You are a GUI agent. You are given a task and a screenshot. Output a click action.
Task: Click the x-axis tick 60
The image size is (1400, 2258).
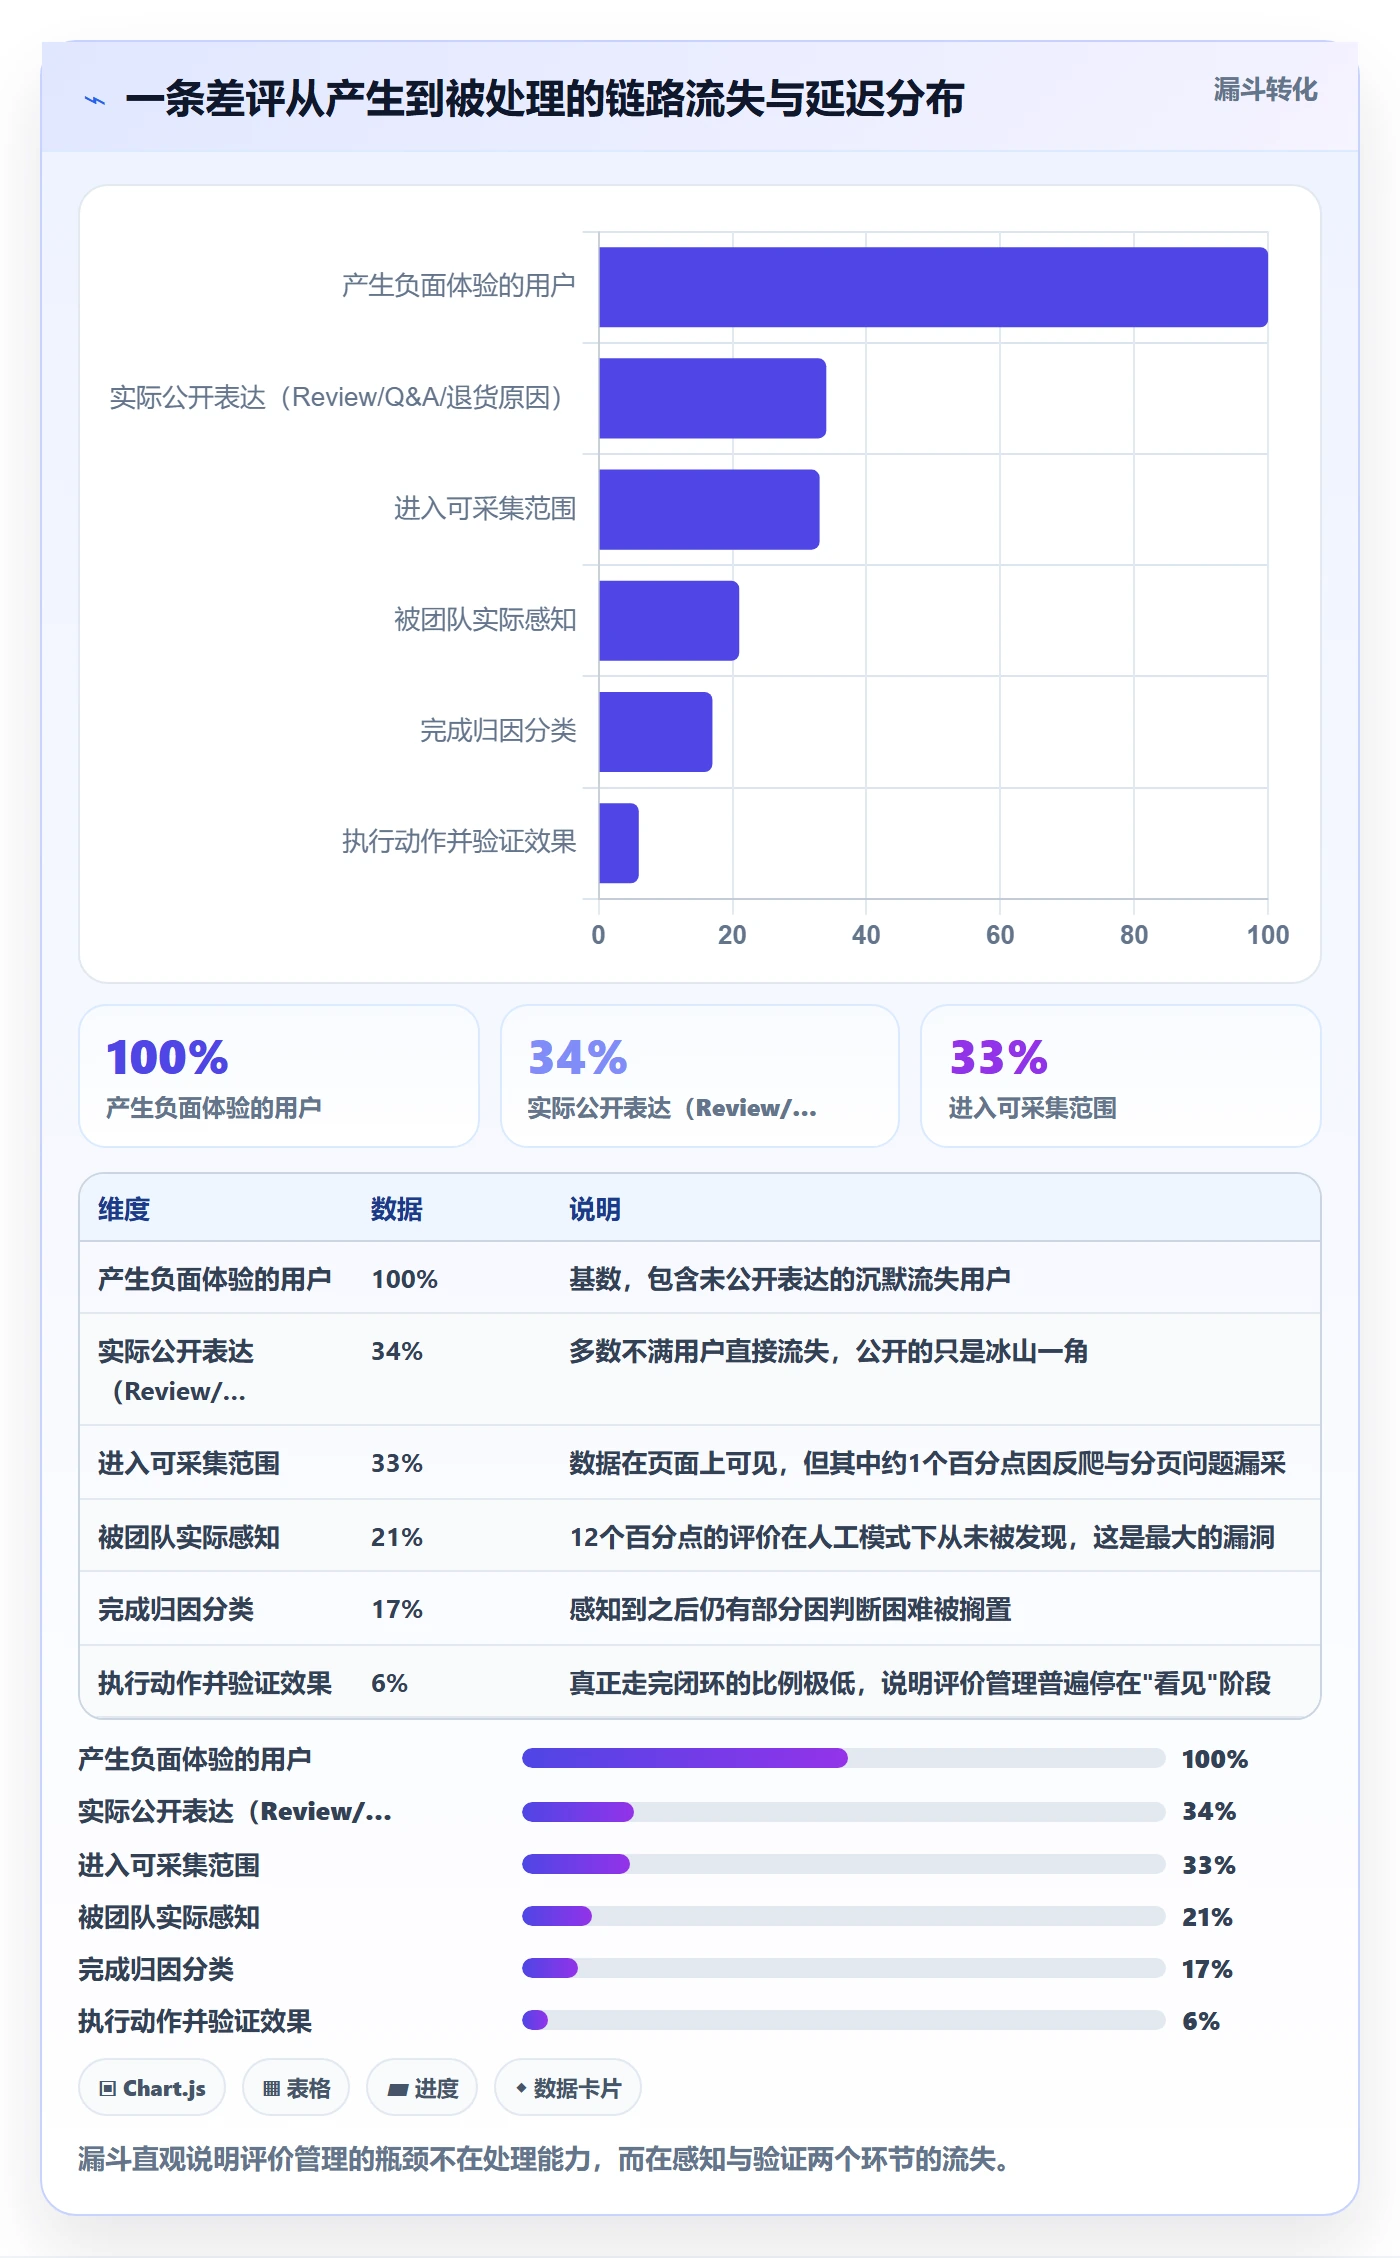point(1000,935)
